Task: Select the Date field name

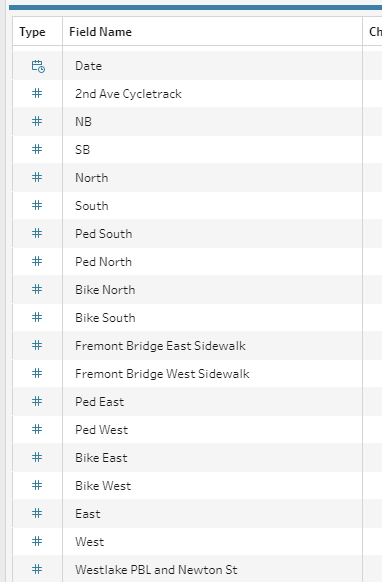Action: point(88,66)
